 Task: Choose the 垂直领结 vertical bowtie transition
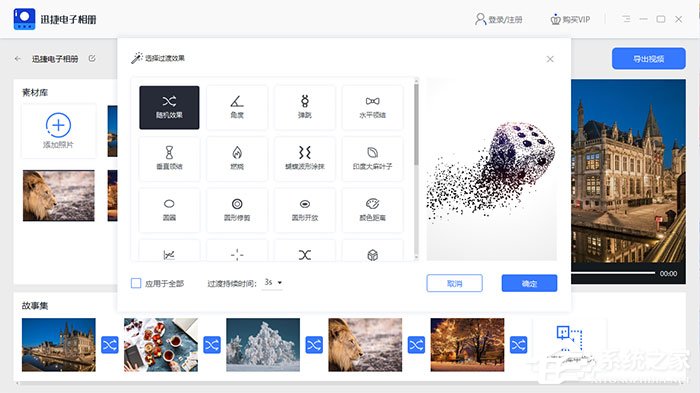169,159
